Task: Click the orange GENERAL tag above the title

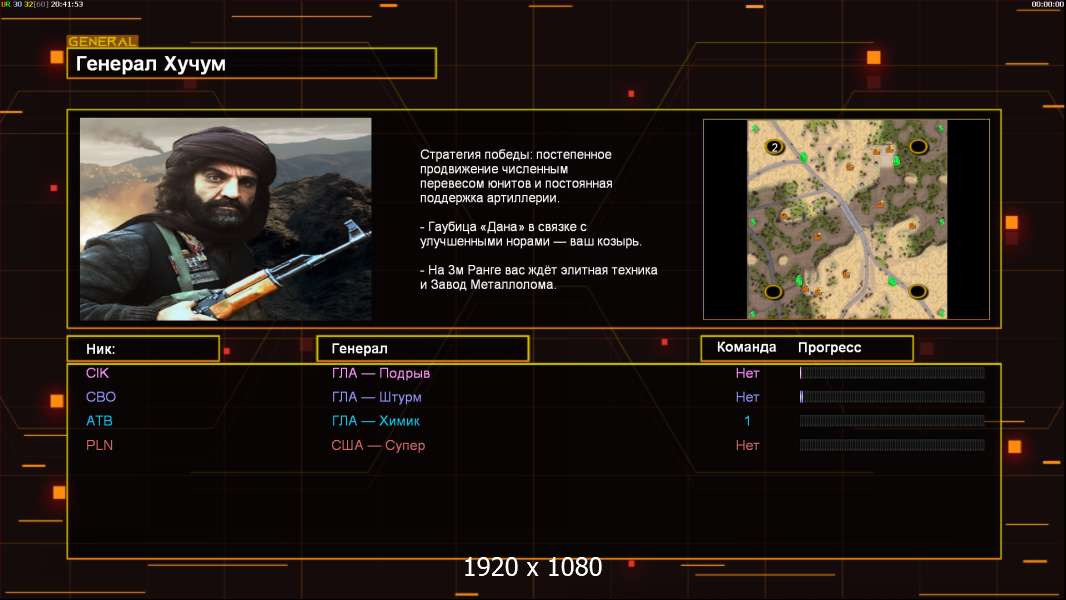Action: click(x=102, y=42)
